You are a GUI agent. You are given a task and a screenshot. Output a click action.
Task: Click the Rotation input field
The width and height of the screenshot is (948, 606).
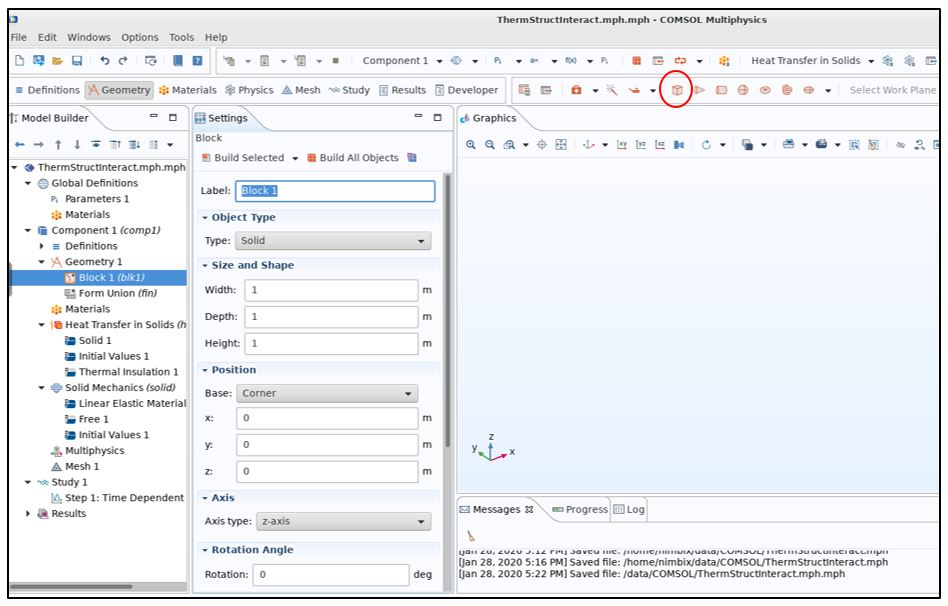[x=331, y=575]
